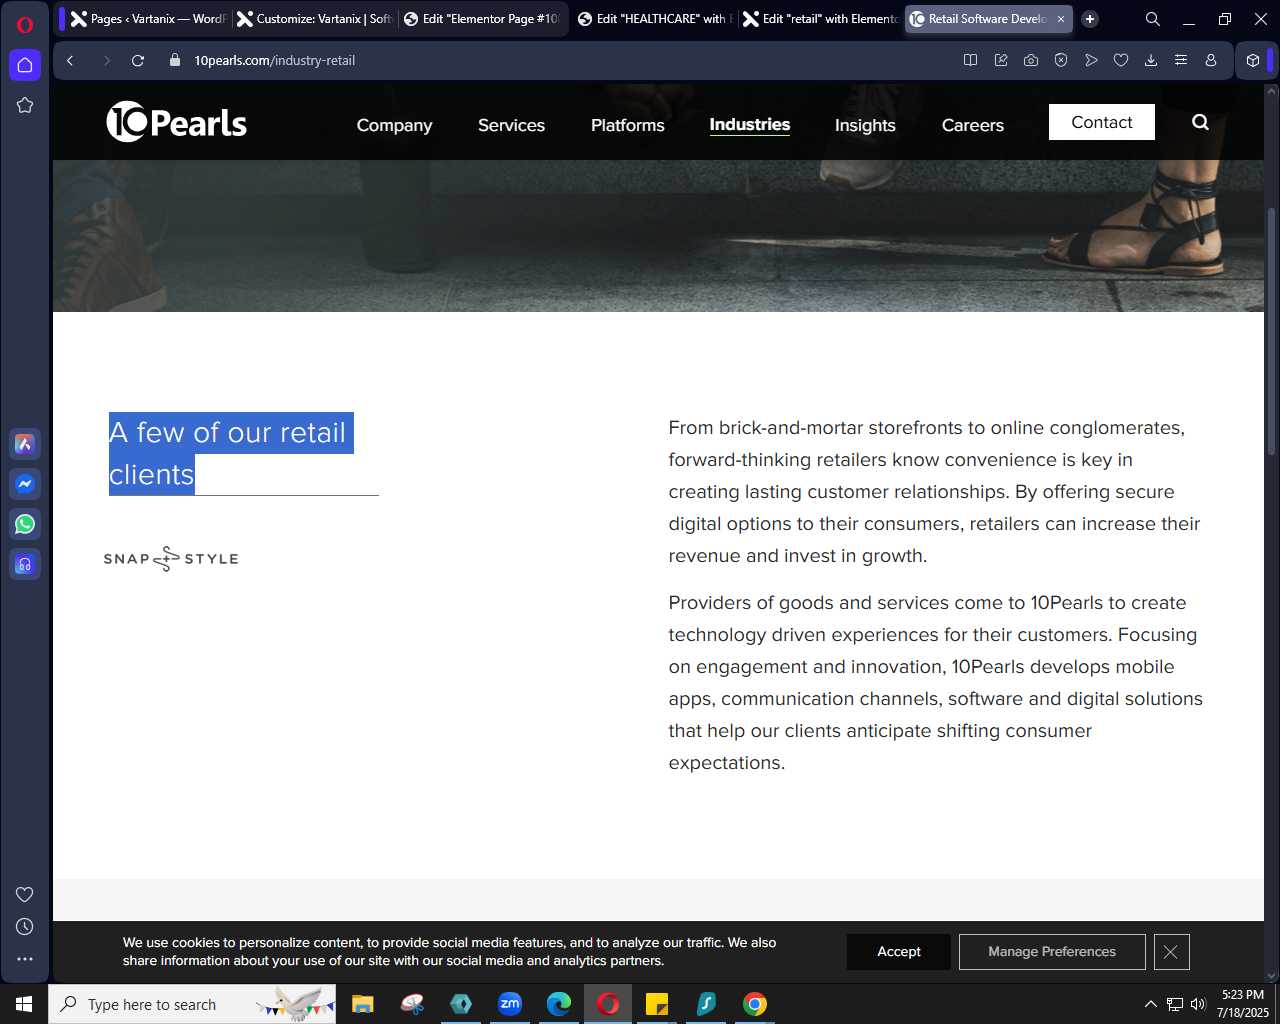Viewport: 1280px width, 1024px height.
Task: Switch to Edit "retail" with Elementor tab
Action: pos(821,19)
